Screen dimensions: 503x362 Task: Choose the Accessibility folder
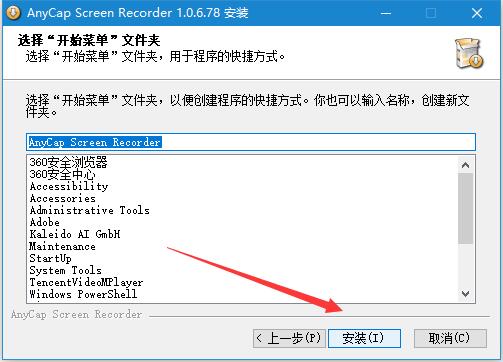69,186
